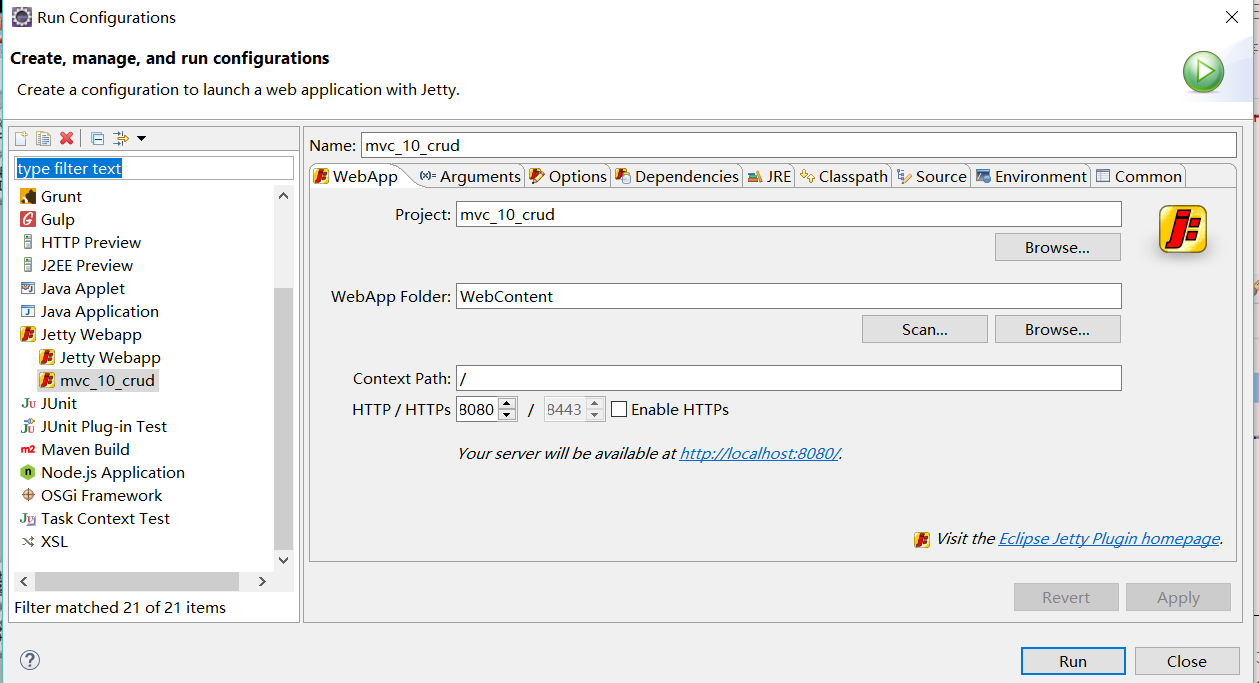Click the Jetty logo icon beside Project field
Image resolution: width=1259 pixels, height=683 pixels.
coord(1182,228)
